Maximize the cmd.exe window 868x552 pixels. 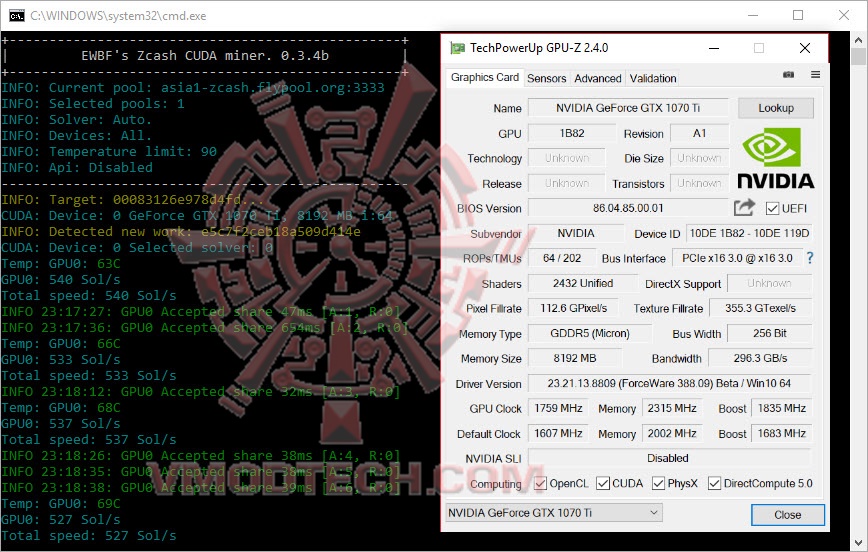point(798,16)
